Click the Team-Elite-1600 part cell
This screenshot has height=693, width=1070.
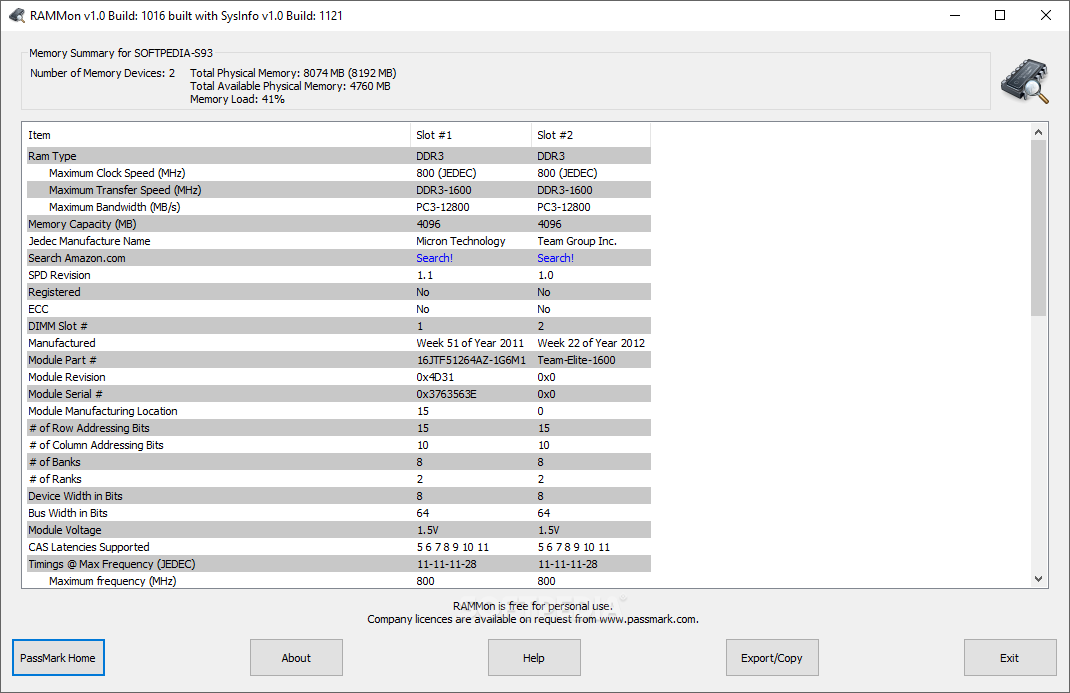pyautogui.click(x=576, y=360)
